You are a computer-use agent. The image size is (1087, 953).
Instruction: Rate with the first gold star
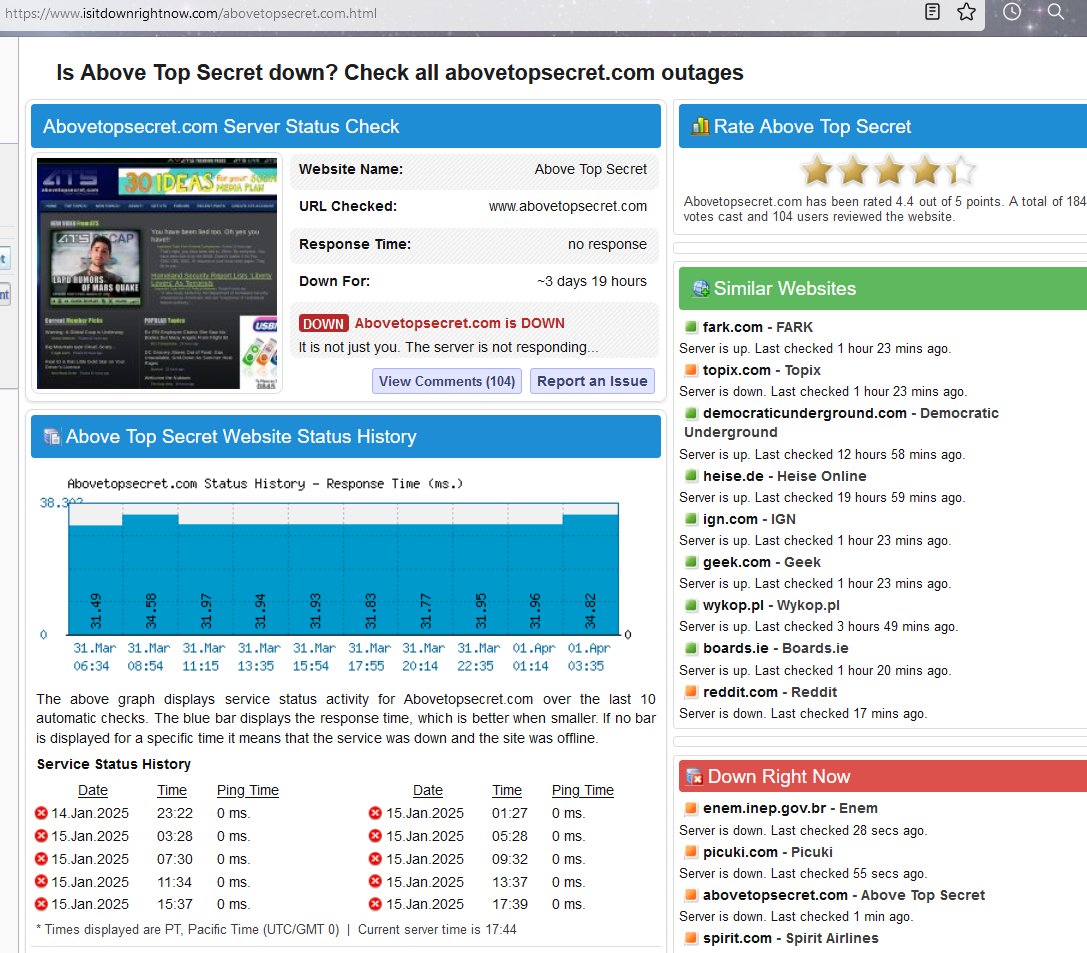click(818, 171)
